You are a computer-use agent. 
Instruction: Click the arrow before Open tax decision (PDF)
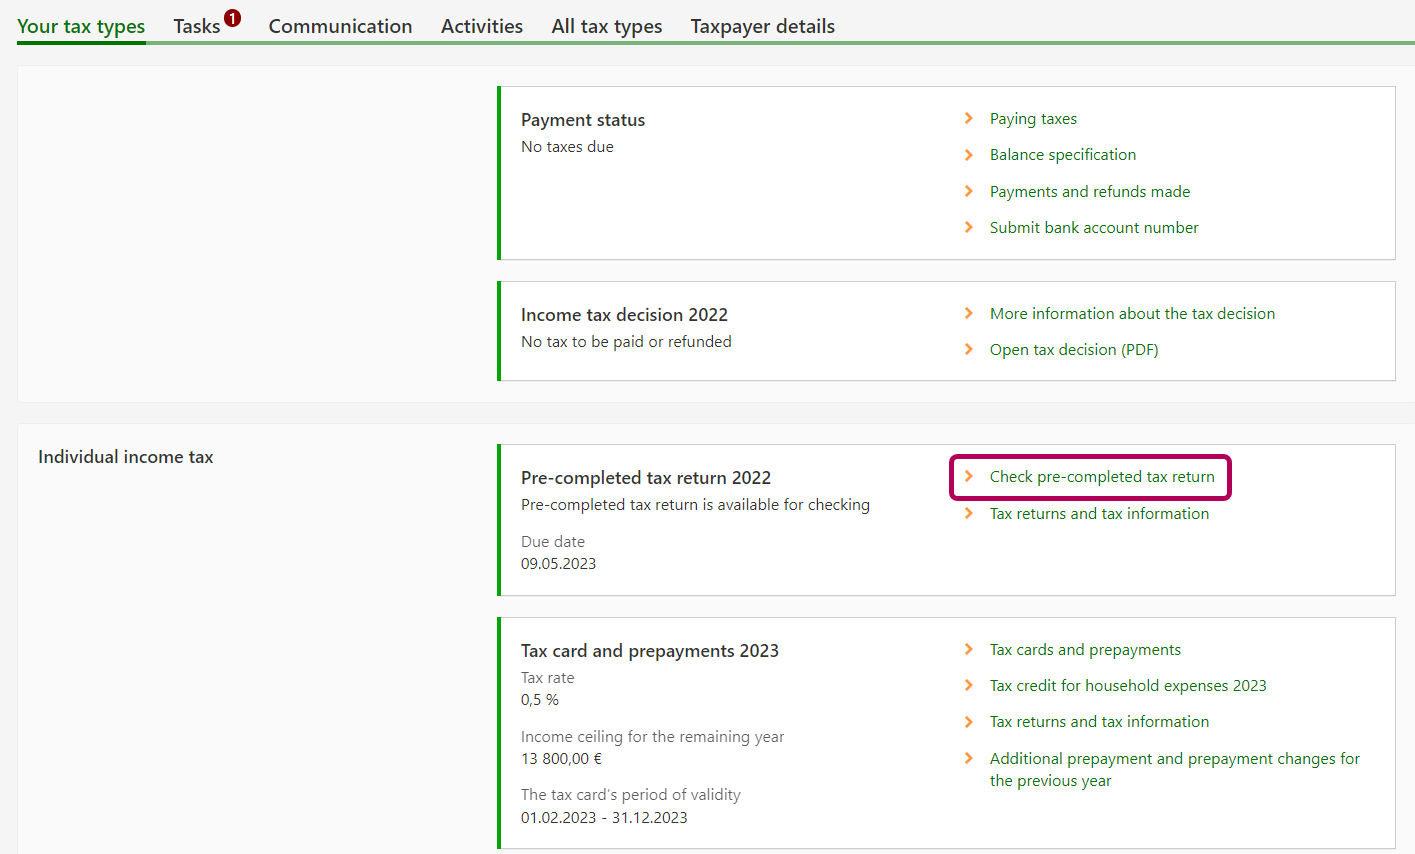pyautogui.click(x=968, y=349)
